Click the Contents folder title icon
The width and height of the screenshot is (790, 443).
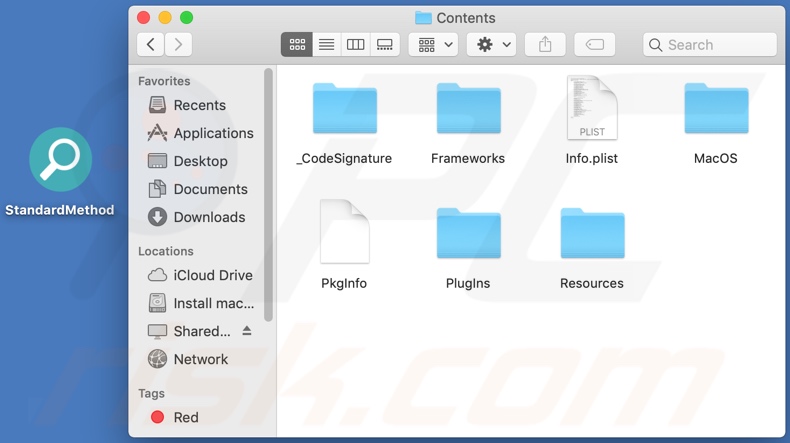pos(423,18)
